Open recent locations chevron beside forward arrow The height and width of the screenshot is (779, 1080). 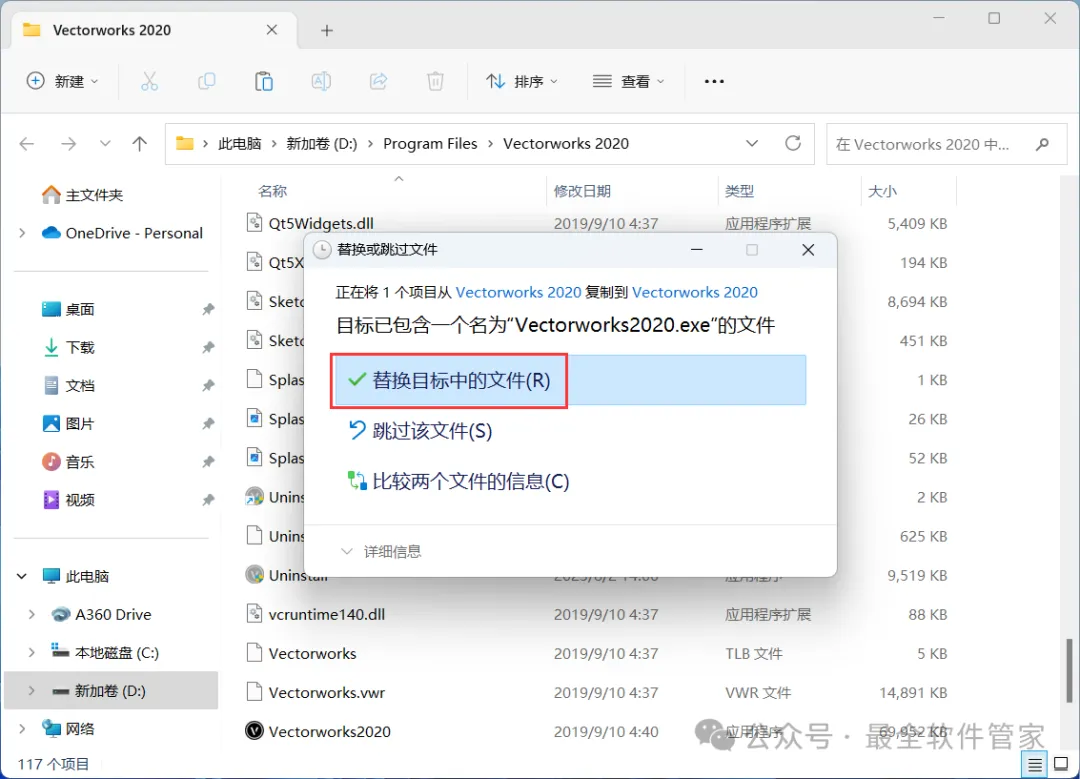coord(105,144)
